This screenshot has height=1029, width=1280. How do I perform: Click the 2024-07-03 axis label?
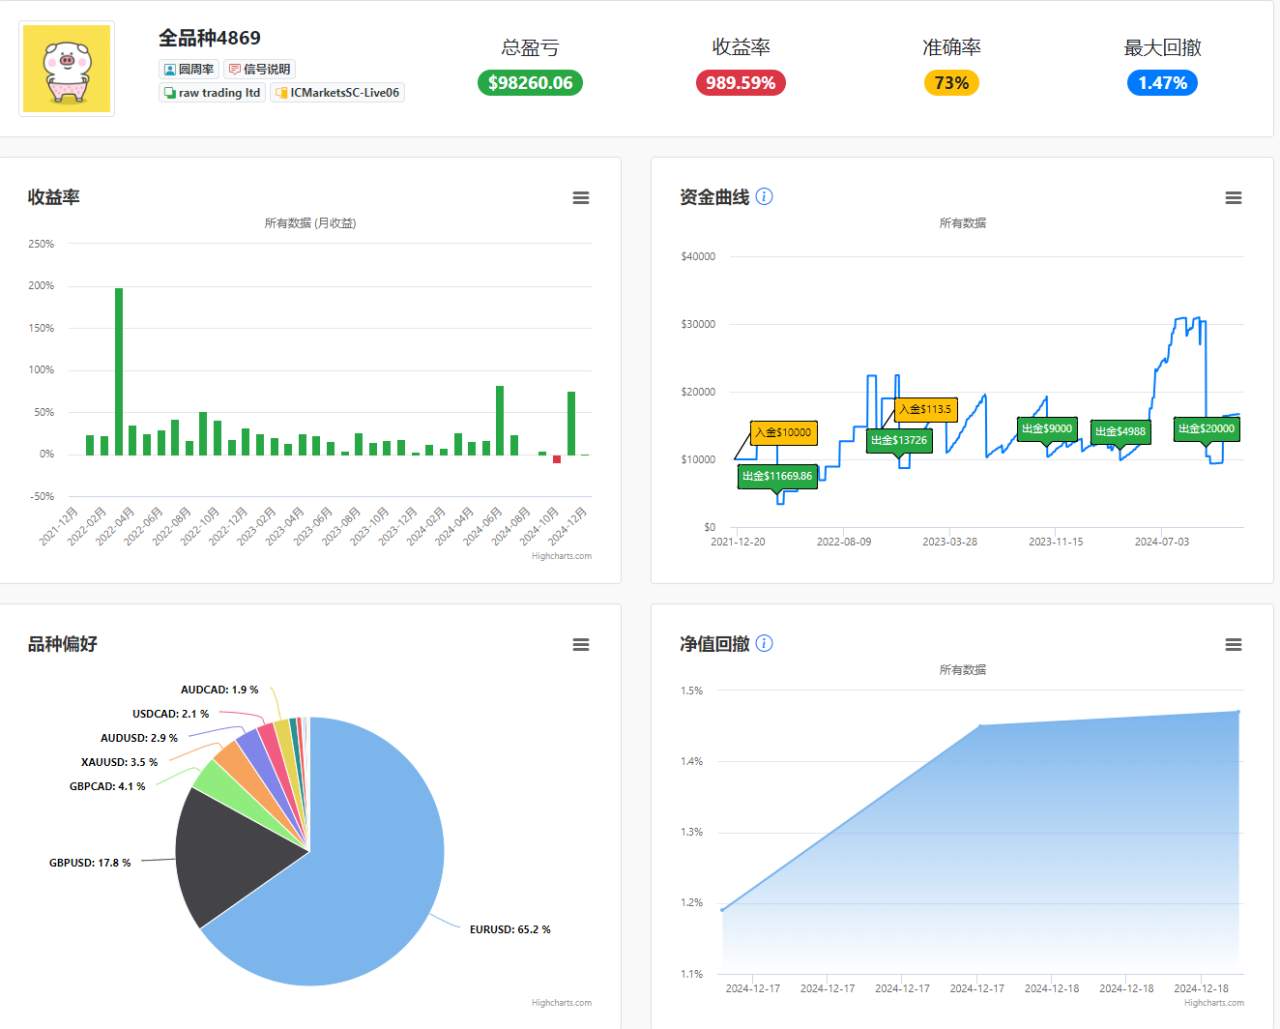pos(1162,542)
